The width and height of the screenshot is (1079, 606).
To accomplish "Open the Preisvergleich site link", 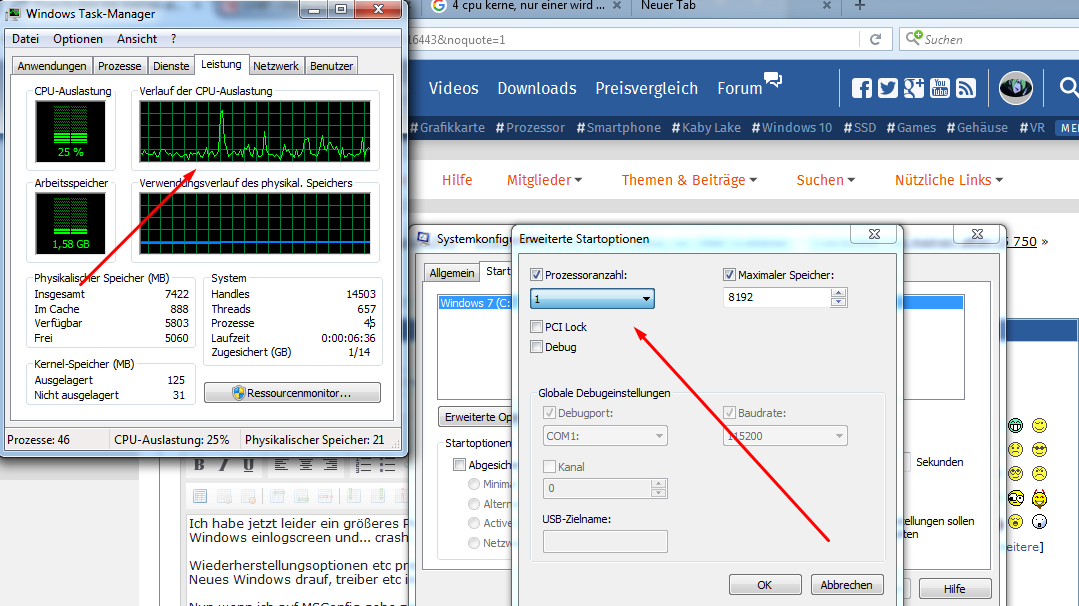I will 647,88.
